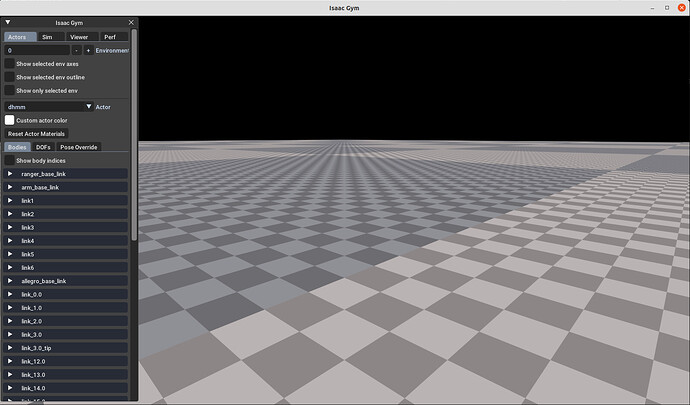Open the Viewer tab

click(82, 37)
